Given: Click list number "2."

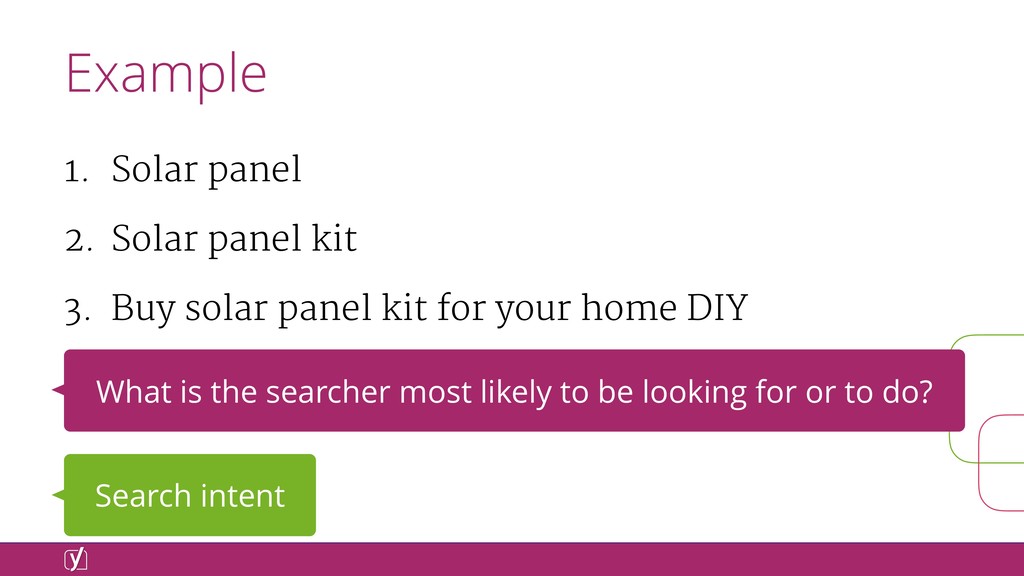Looking at the screenshot, I should pos(78,241).
